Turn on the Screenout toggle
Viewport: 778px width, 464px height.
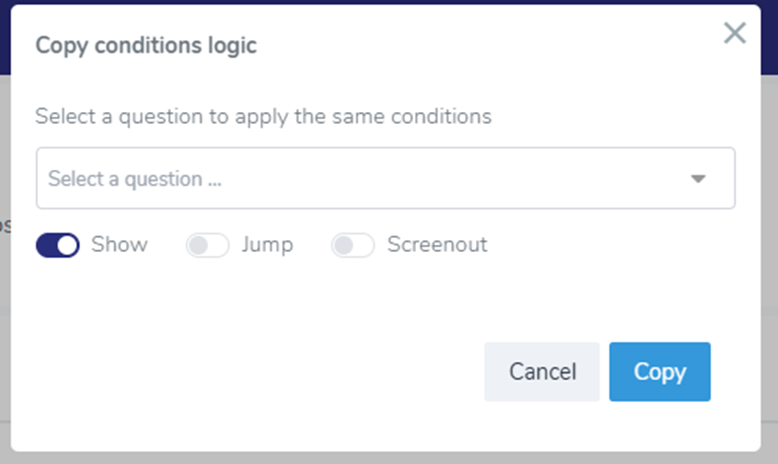[353, 245]
